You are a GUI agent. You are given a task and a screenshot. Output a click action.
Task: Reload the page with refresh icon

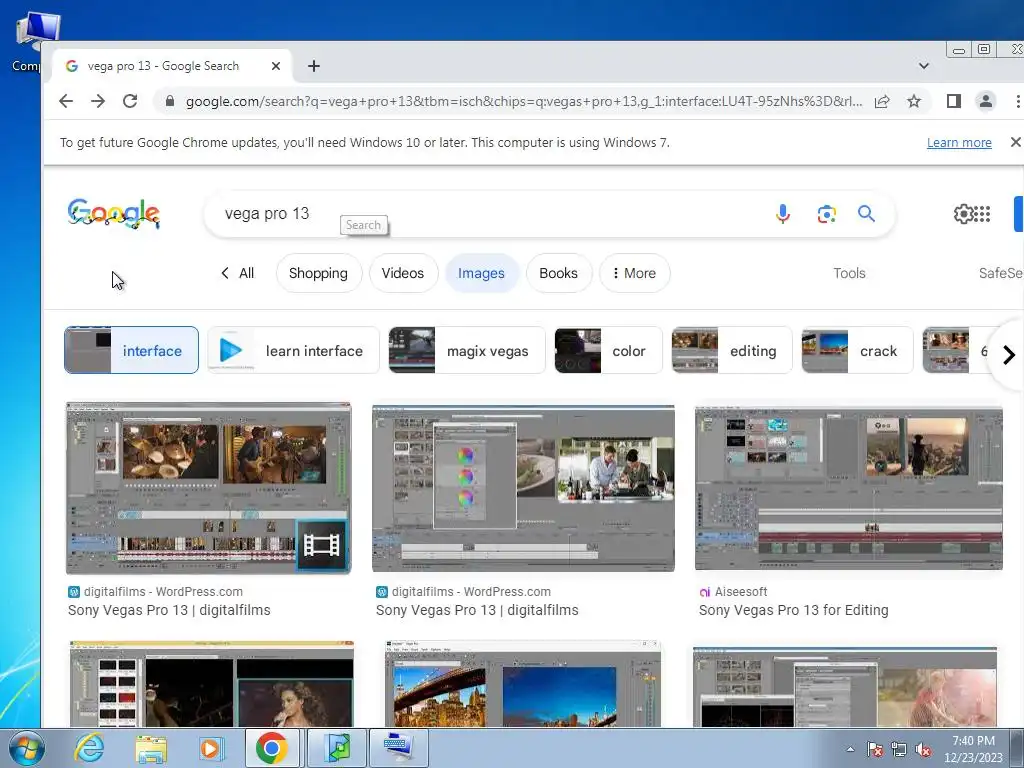[x=130, y=101]
